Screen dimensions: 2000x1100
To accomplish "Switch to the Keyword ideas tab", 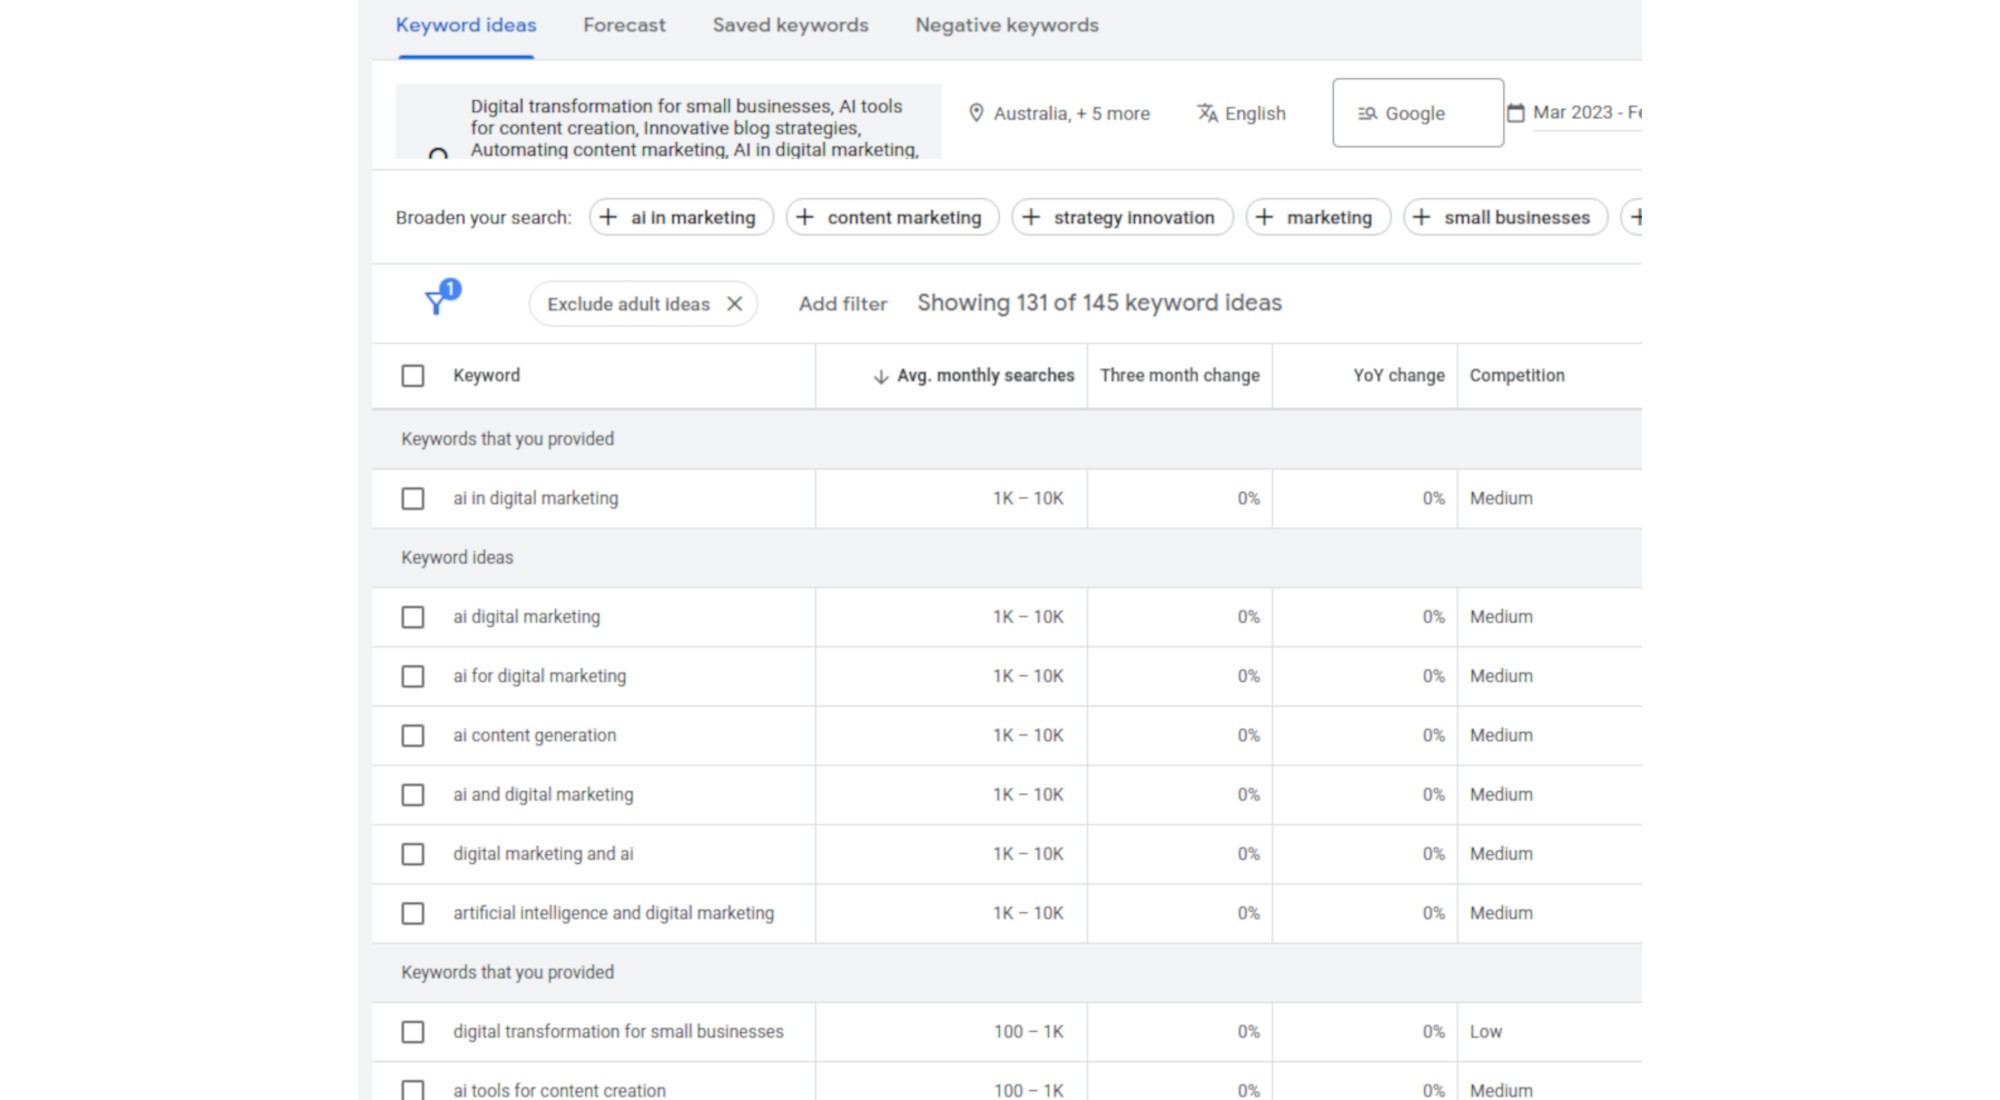I will point(466,25).
